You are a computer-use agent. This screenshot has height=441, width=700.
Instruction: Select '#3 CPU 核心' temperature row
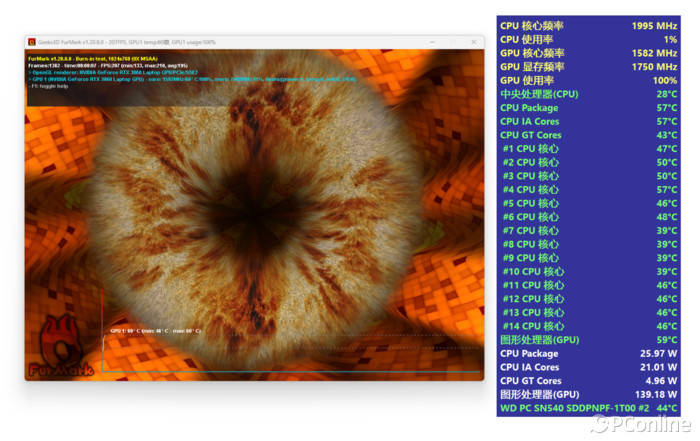click(588, 176)
